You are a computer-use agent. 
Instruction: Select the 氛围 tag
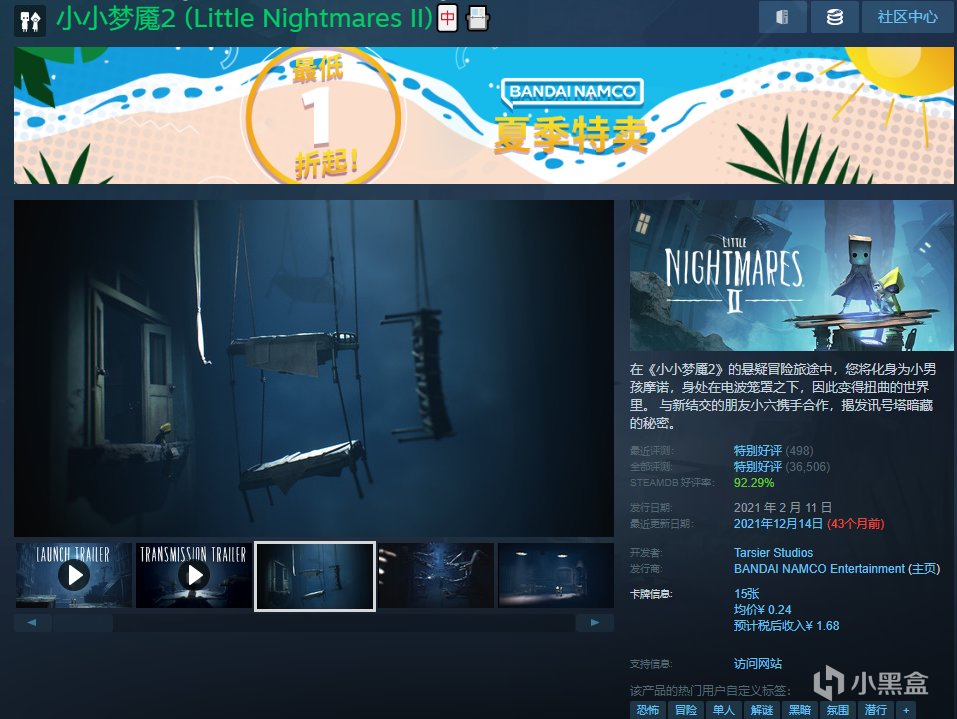(x=837, y=710)
